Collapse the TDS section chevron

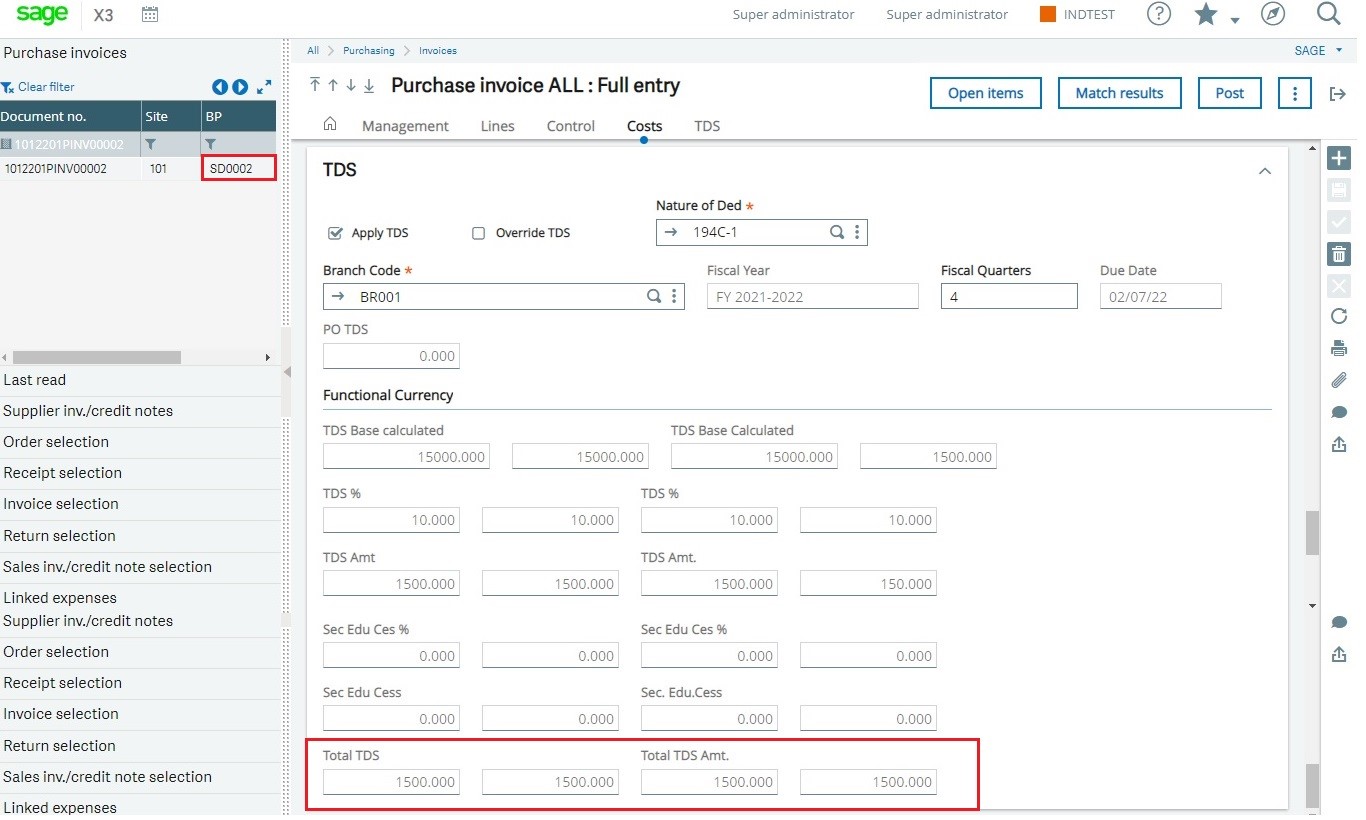[1264, 171]
